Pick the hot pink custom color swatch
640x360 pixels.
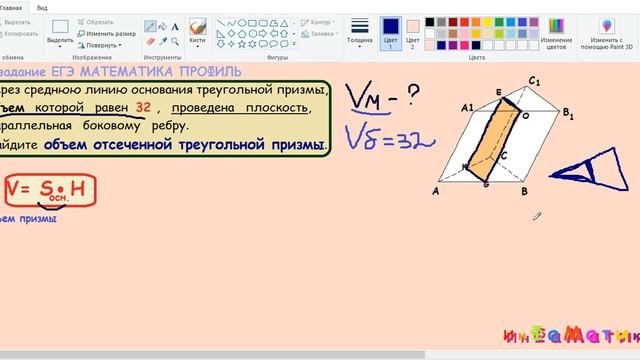point(464,45)
